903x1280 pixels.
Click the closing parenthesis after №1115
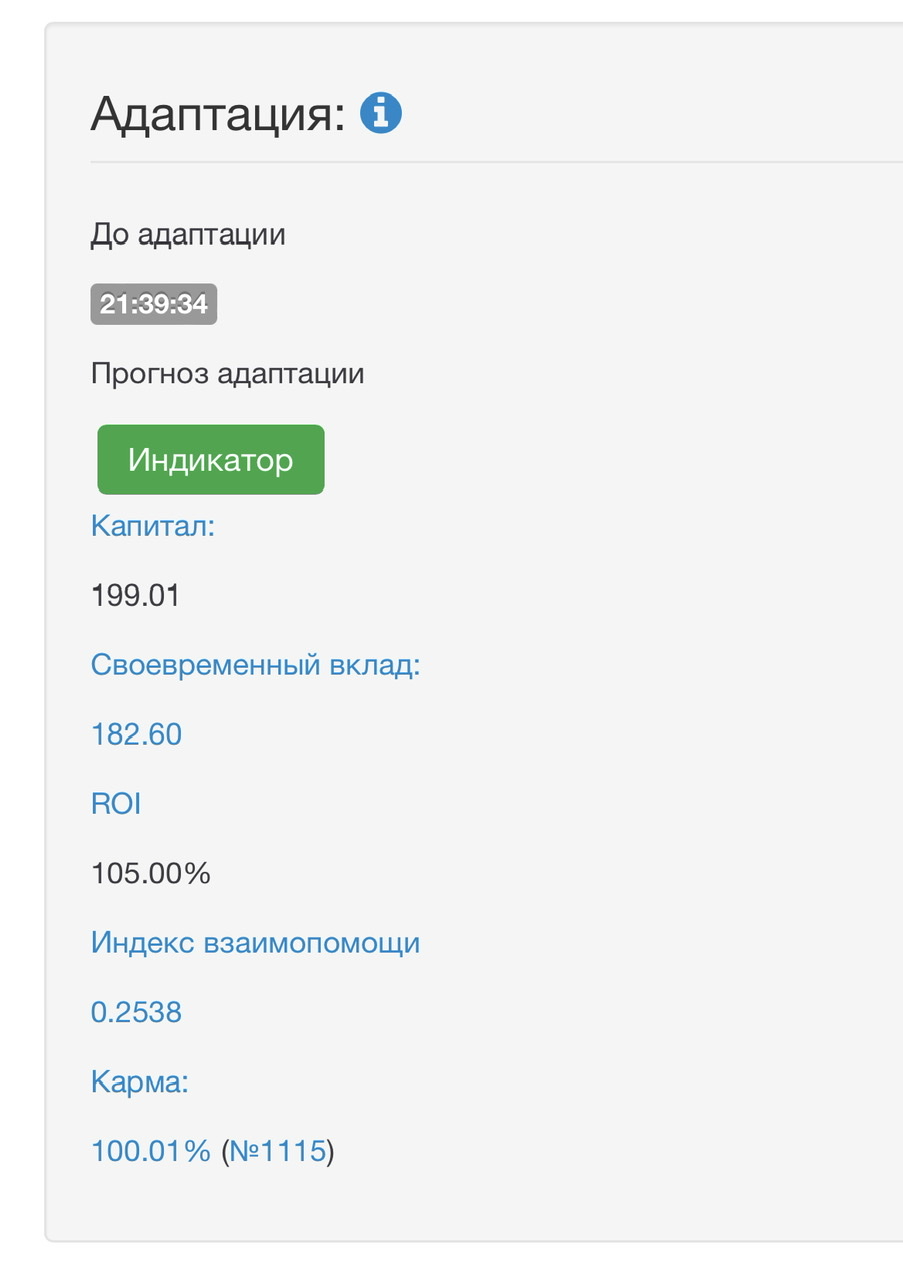(x=331, y=1152)
